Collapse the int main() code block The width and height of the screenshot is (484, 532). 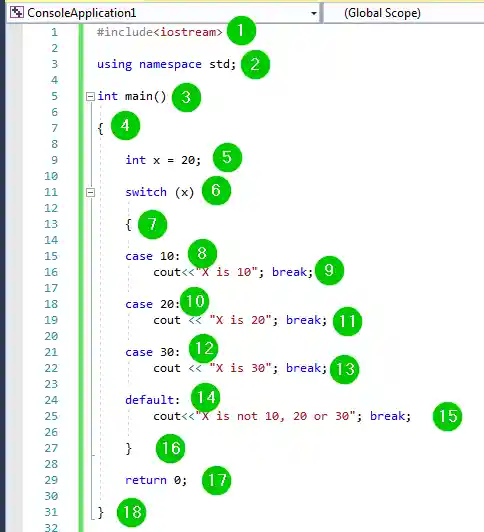coord(90,96)
